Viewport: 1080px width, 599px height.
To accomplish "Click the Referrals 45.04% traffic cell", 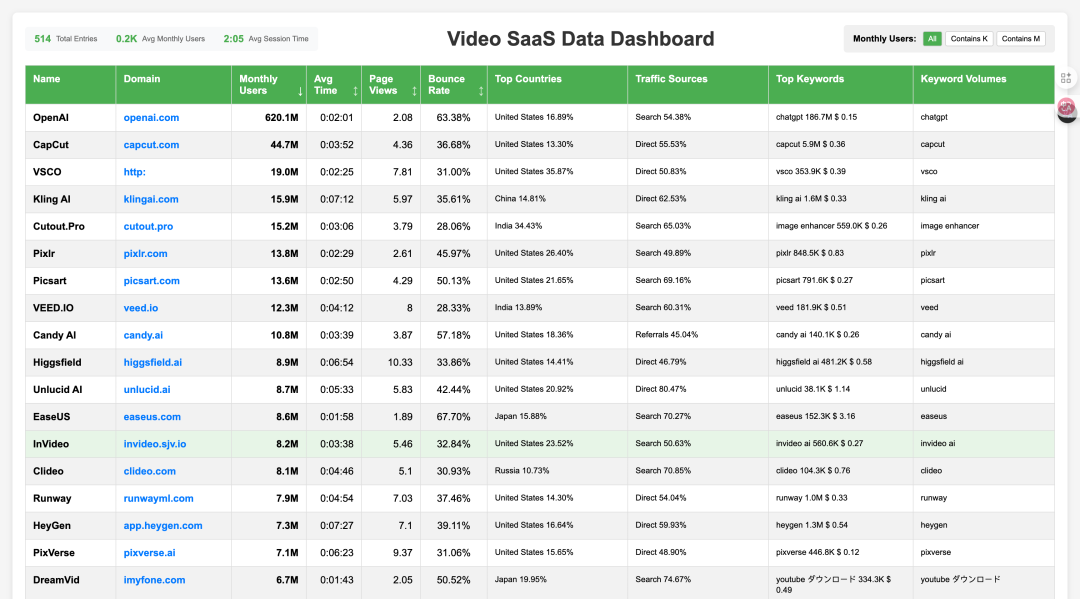I will coord(698,335).
